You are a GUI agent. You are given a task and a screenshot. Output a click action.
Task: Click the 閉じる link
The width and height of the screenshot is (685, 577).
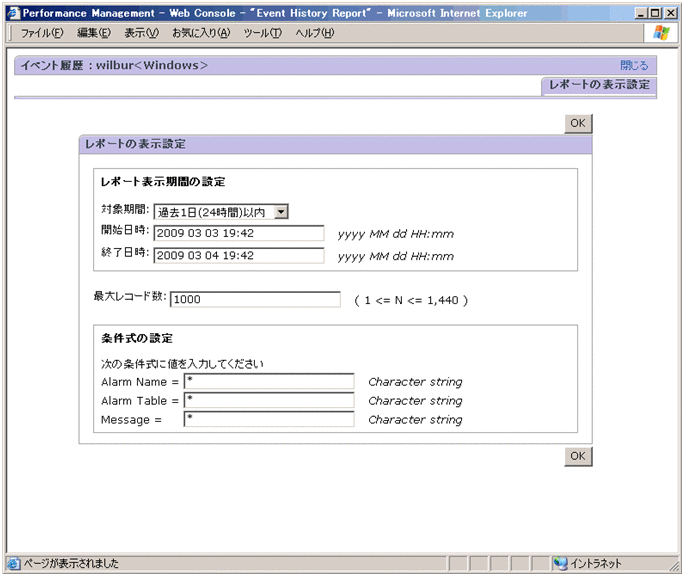point(634,66)
